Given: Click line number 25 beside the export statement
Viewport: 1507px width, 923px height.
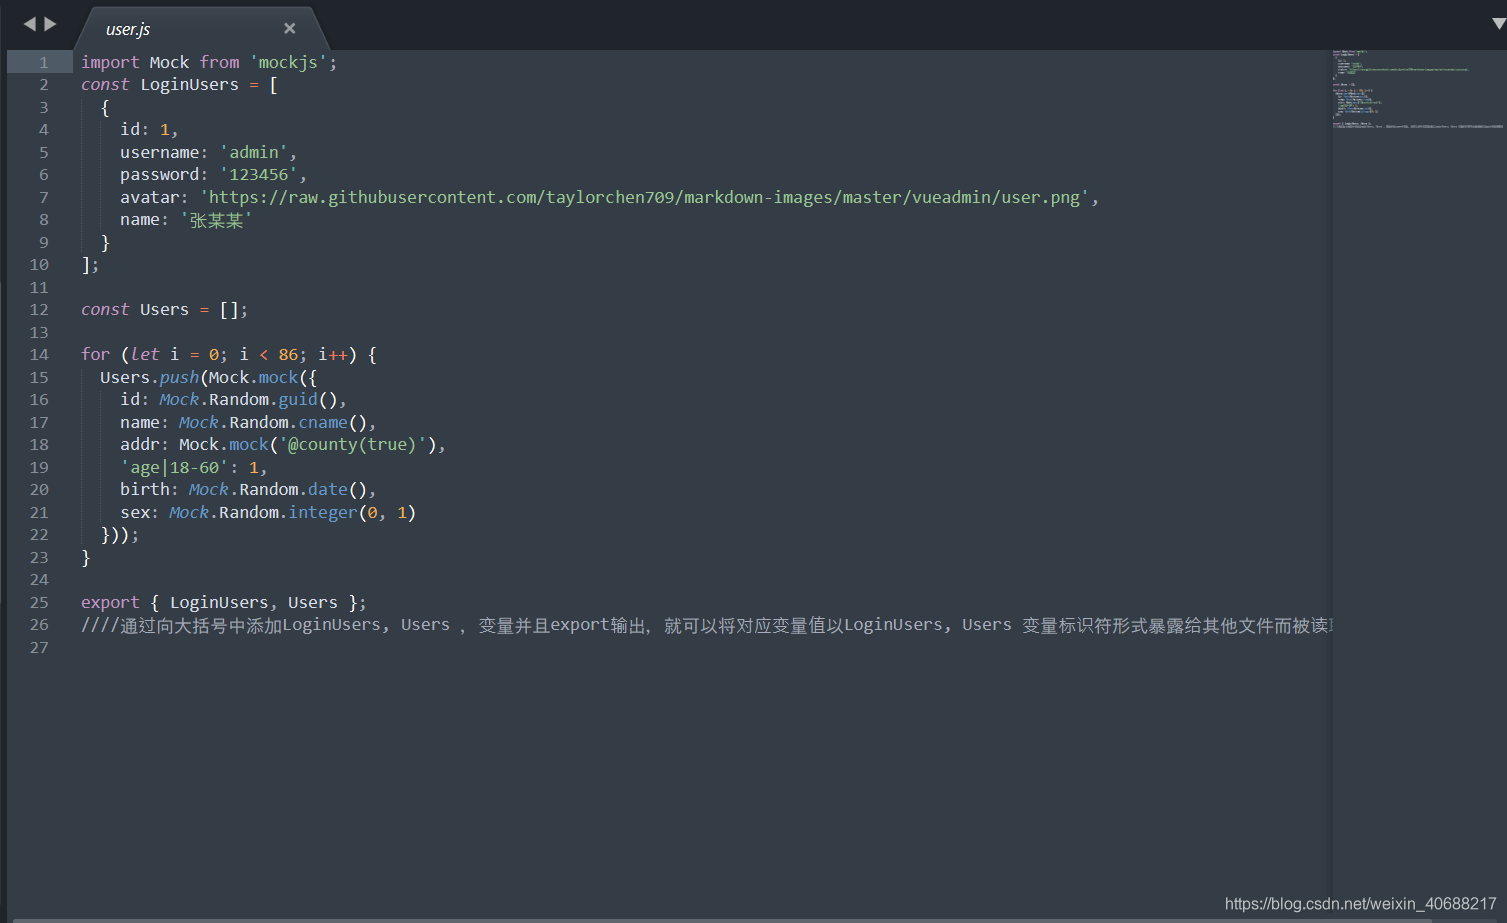Looking at the screenshot, I should pos(38,602).
